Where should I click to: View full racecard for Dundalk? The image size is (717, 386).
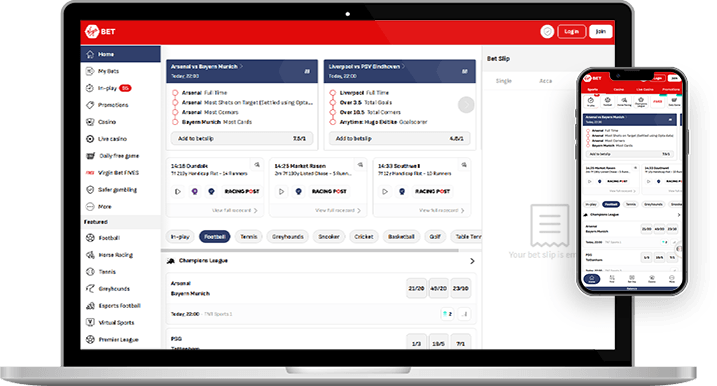click(235, 210)
